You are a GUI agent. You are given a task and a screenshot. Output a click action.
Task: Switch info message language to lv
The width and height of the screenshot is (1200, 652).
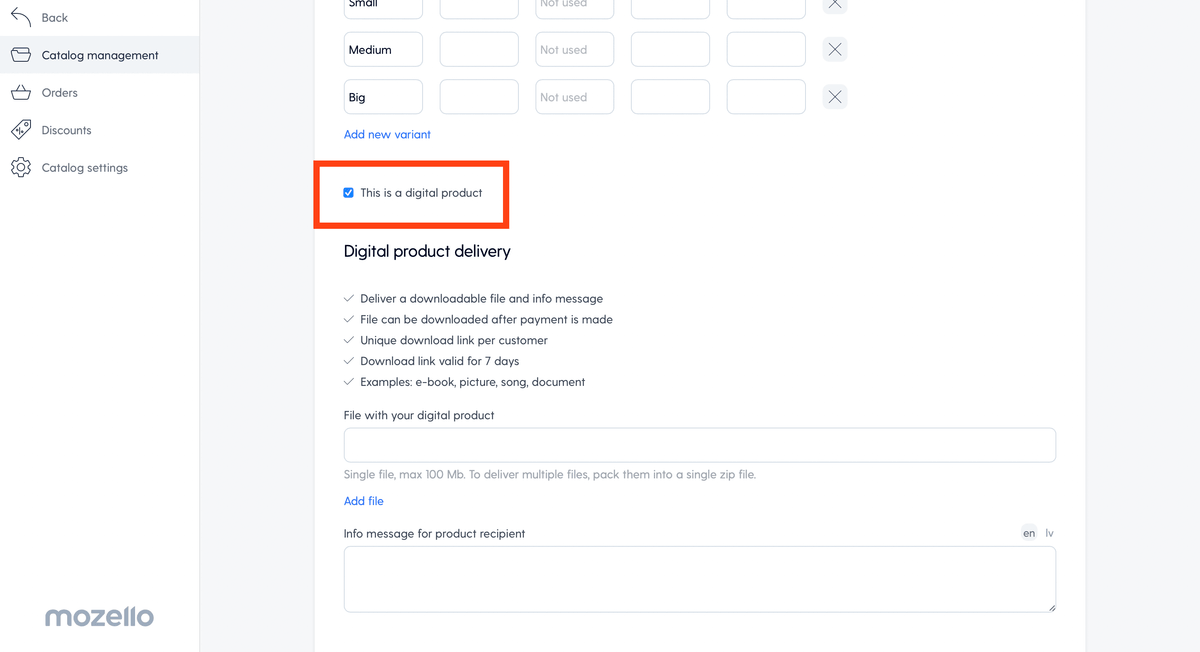(1050, 533)
